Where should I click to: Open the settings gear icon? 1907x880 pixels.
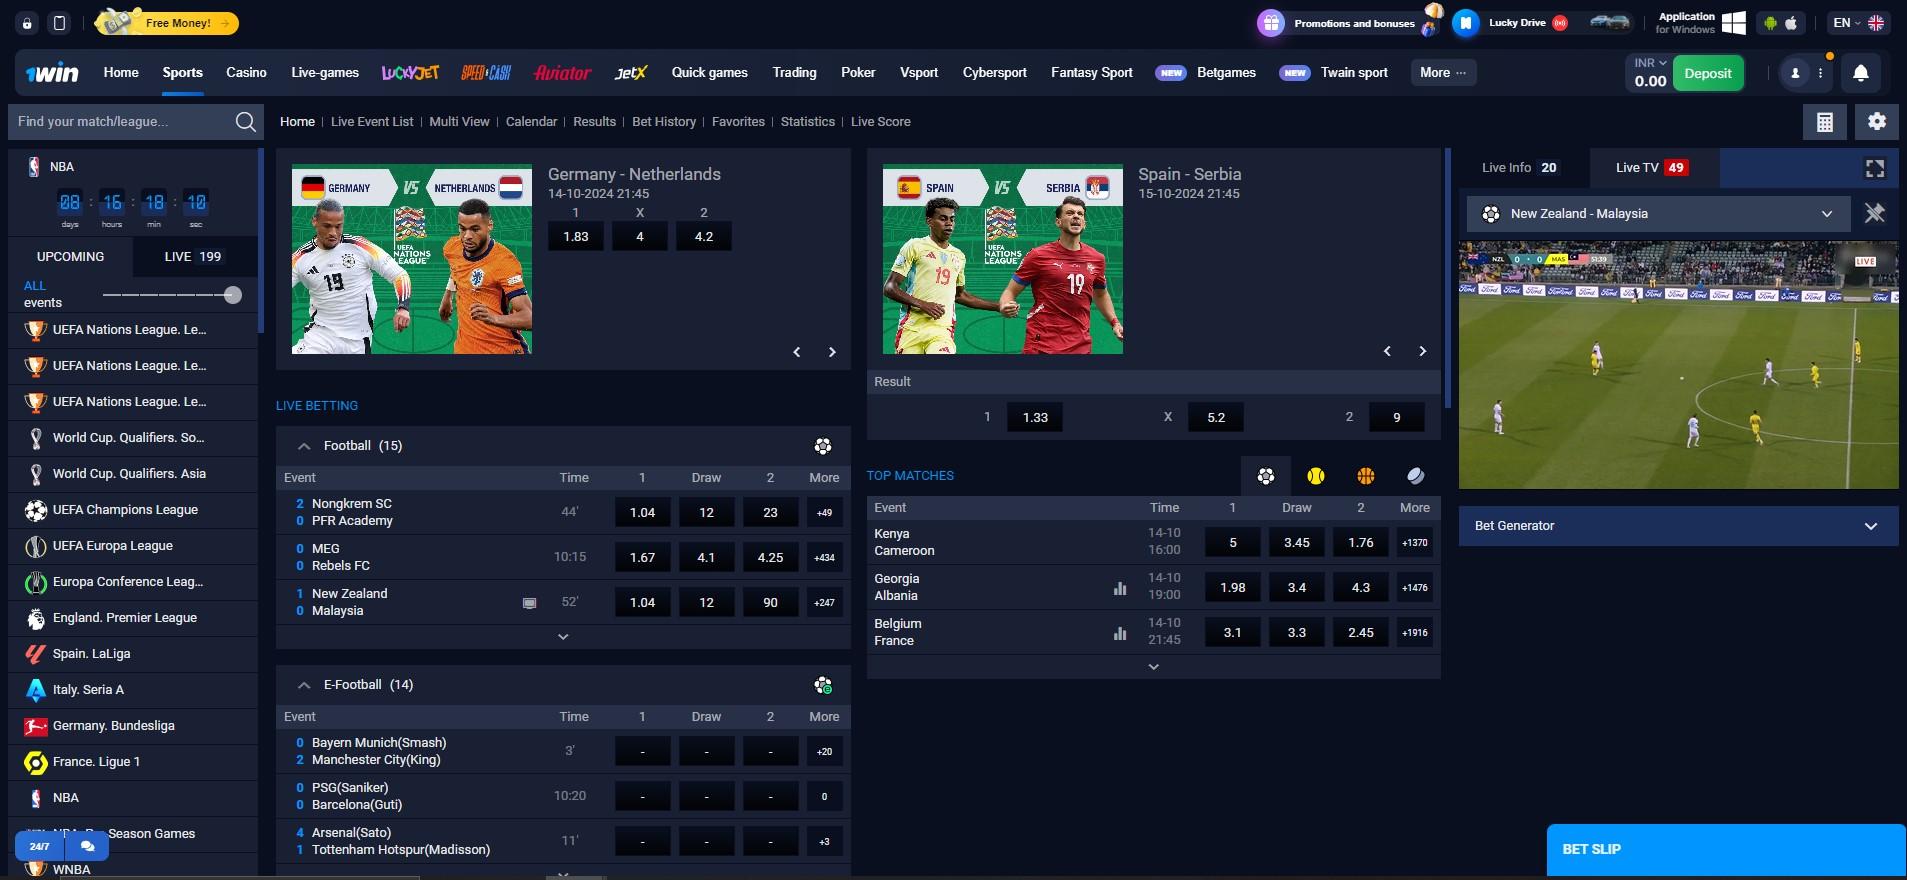point(1877,122)
